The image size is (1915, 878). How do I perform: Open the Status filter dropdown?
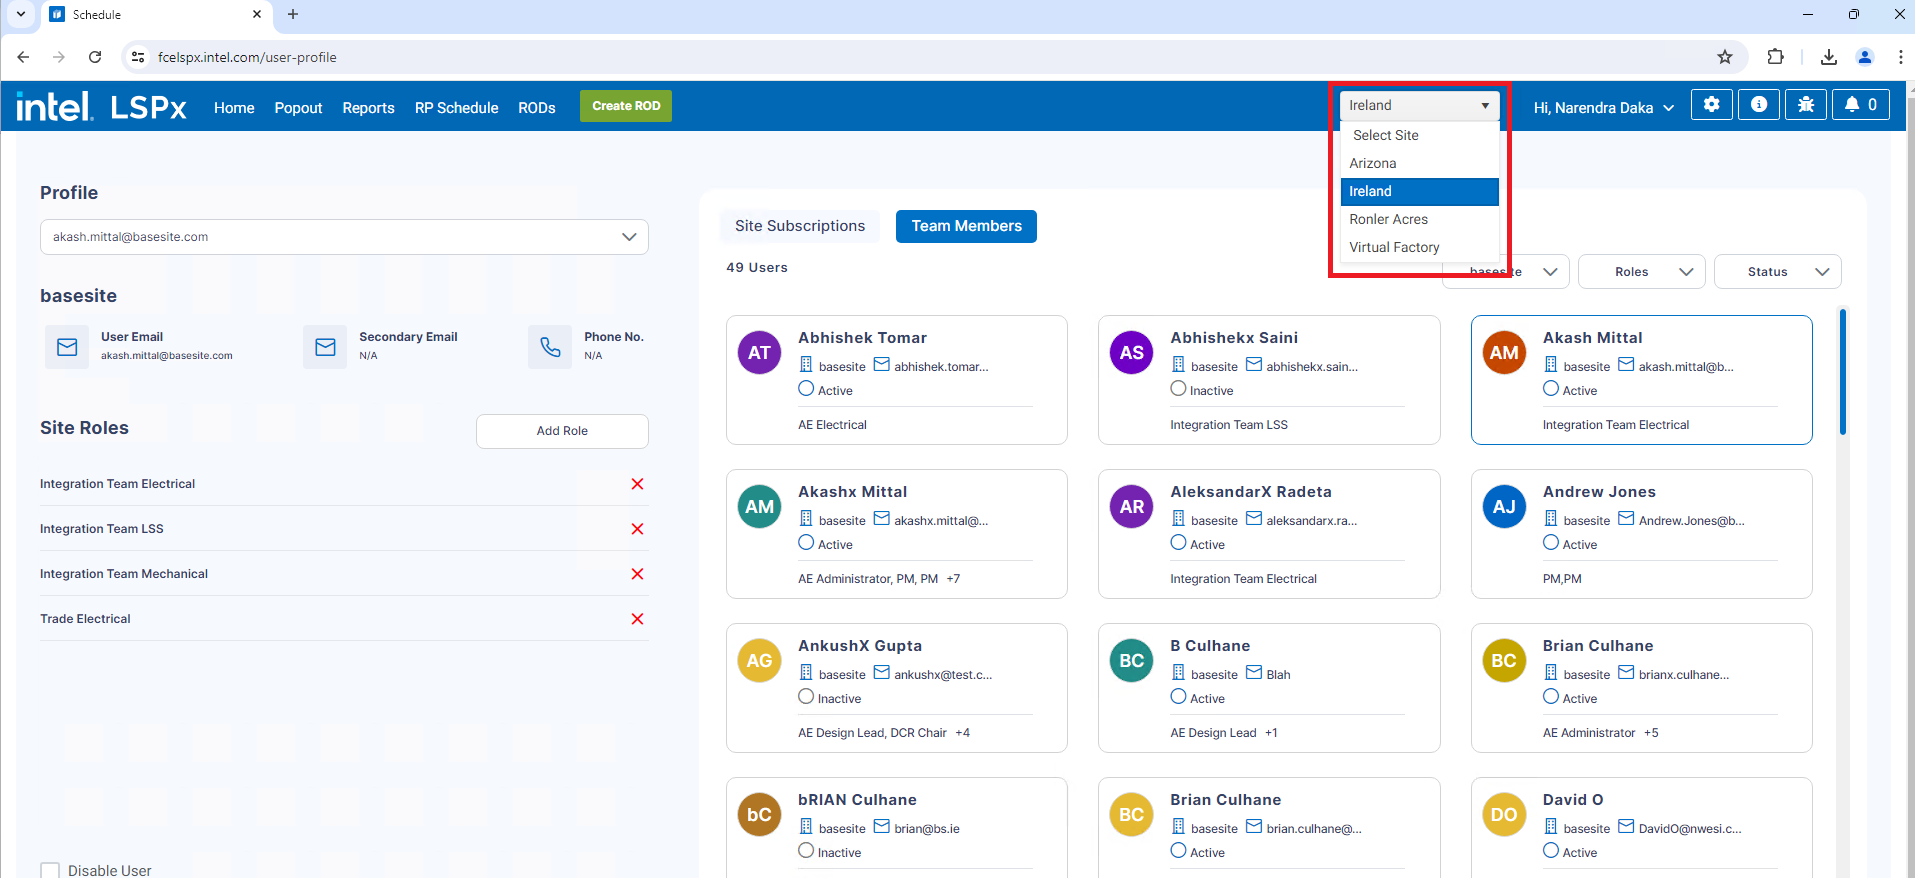[1777, 272]
